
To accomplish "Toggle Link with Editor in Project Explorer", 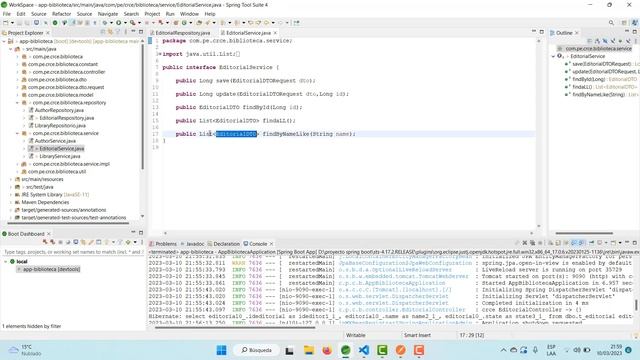I will coord(110,32).
